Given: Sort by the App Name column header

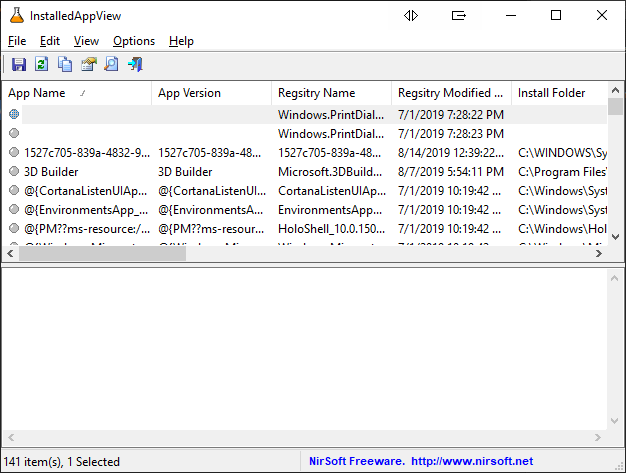Looking at the screenshot, I should pyautogui.click(x=77, y=93).
